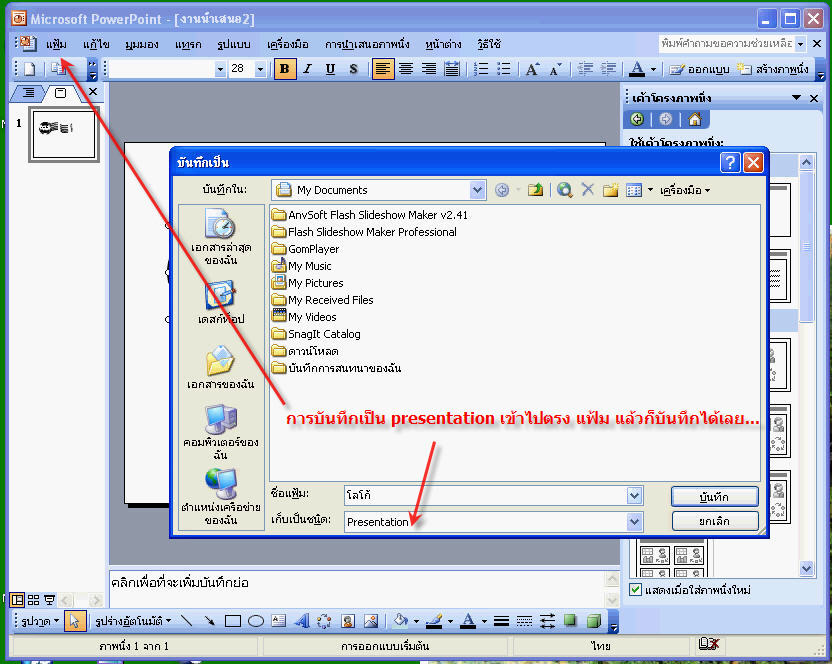Open the font name dropdown

pyautogui.click(x=220, y=69)
